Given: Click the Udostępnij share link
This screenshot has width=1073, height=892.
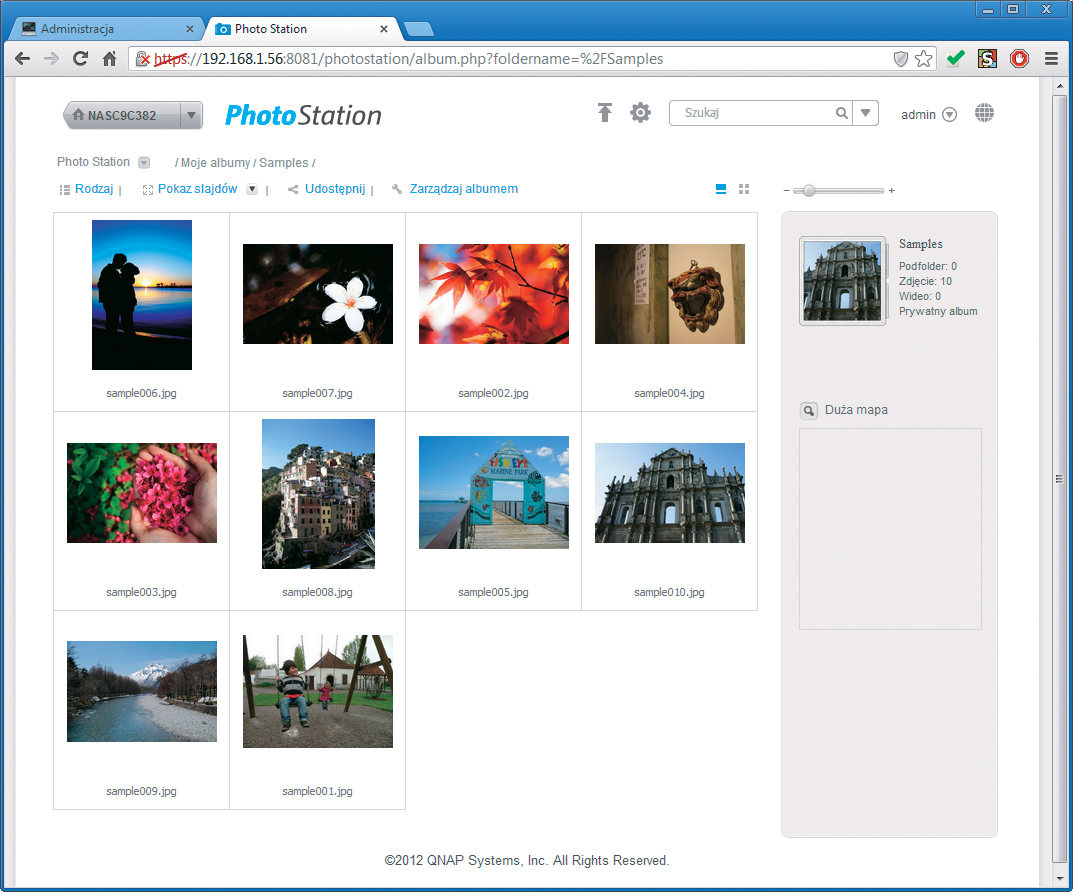Looking at the screenshot, I should point(334,189).
